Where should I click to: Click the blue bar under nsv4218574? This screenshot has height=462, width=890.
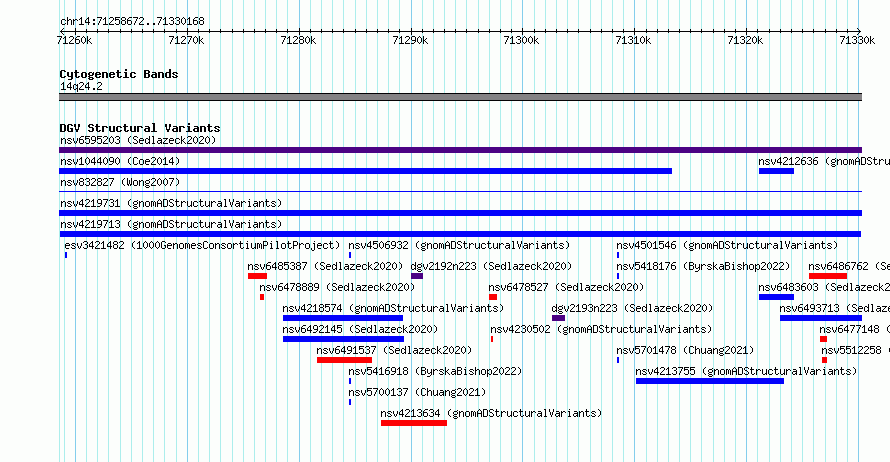coord(343,318)
